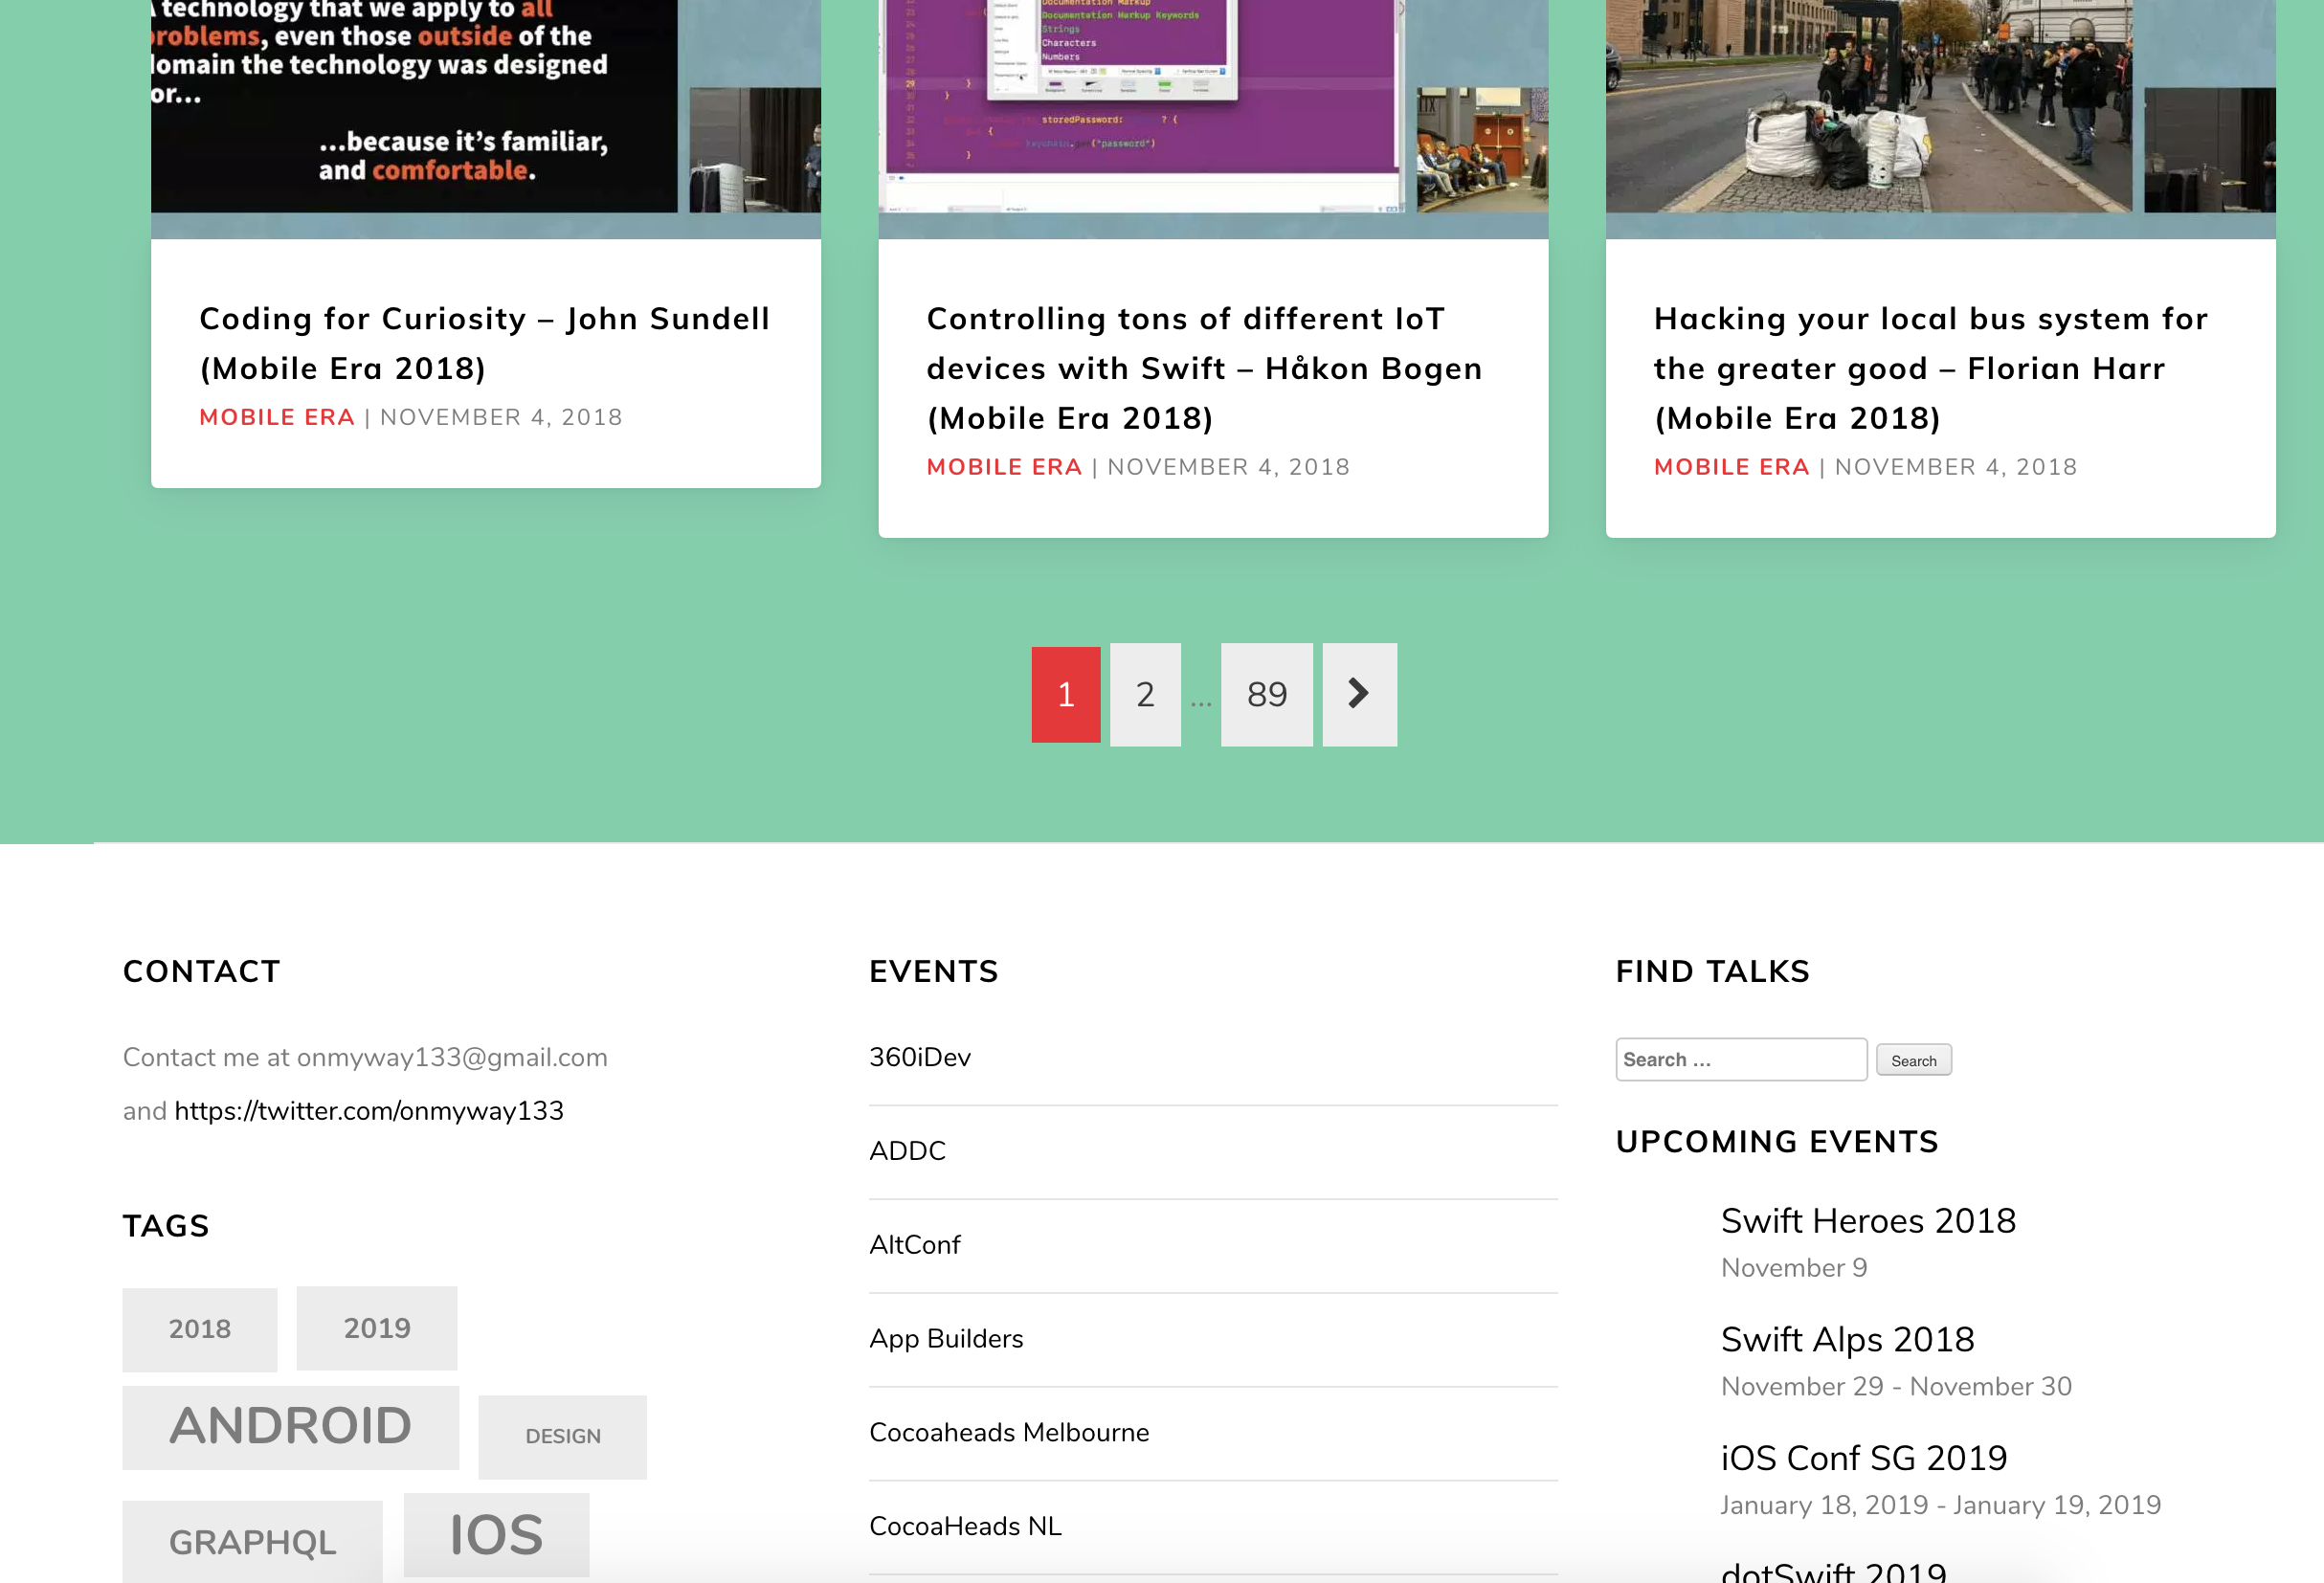Open the Coding for Curiosity talk
Viewport: 2324px width, 1583px height.
(484, 343)
